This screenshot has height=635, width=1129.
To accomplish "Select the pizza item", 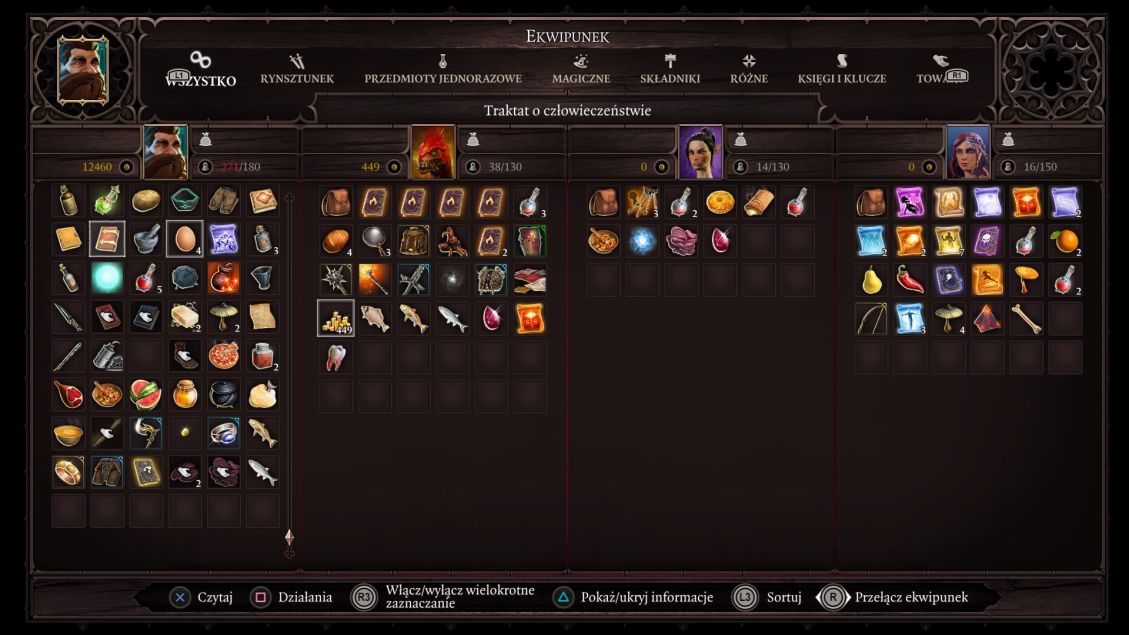I will click(224, 356).
